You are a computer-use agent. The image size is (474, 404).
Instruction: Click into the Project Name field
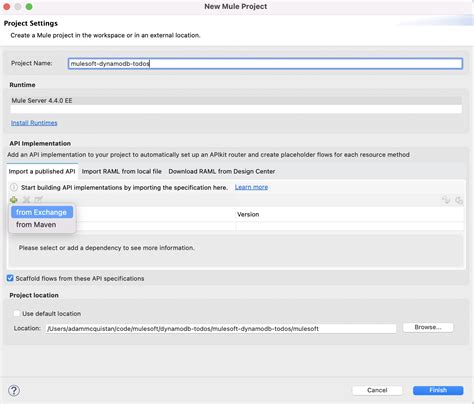(265, 64)
